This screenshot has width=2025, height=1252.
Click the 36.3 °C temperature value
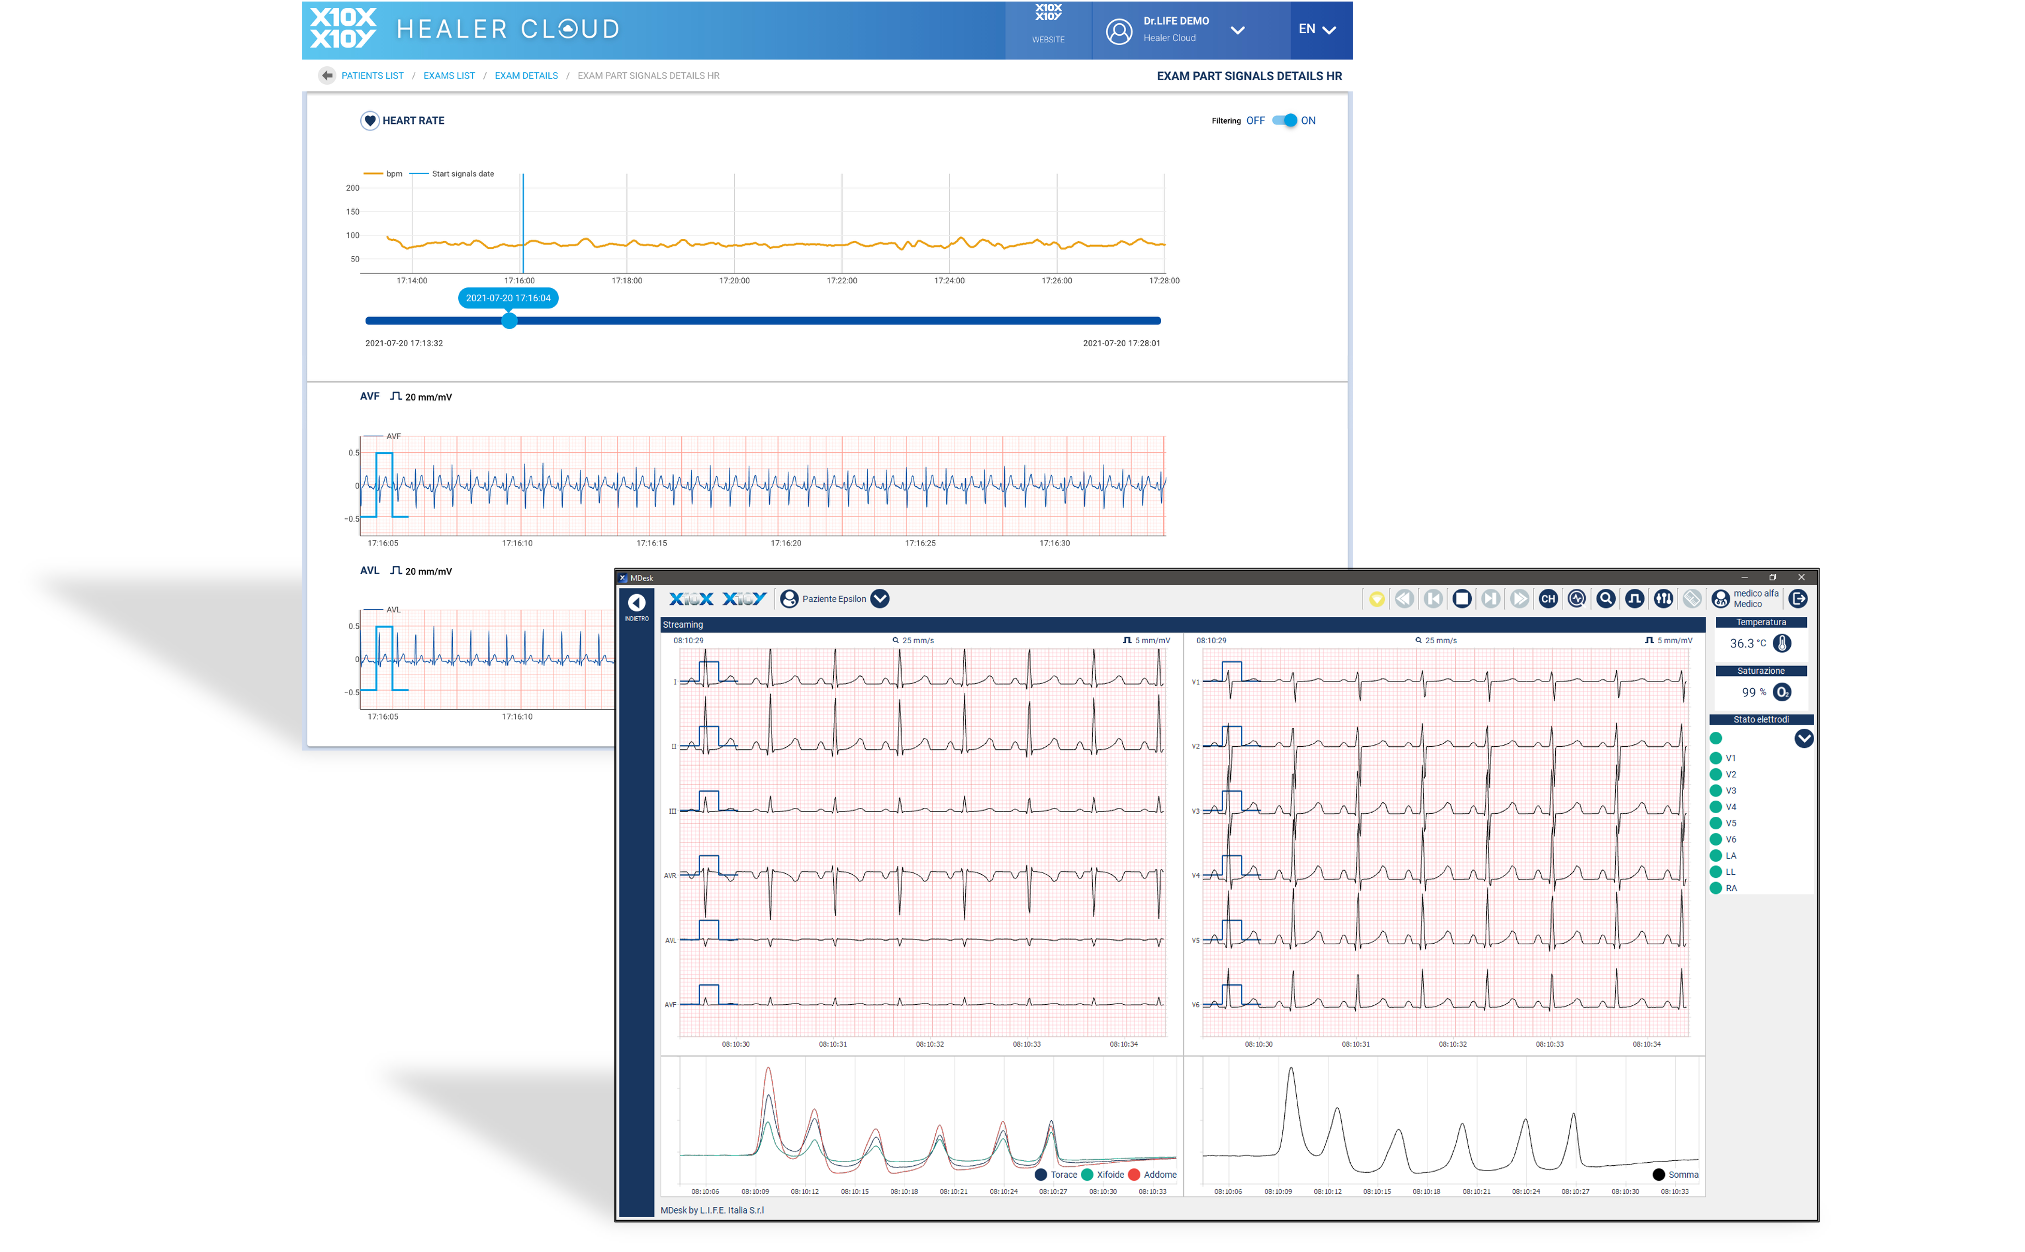coord(1748,644)
